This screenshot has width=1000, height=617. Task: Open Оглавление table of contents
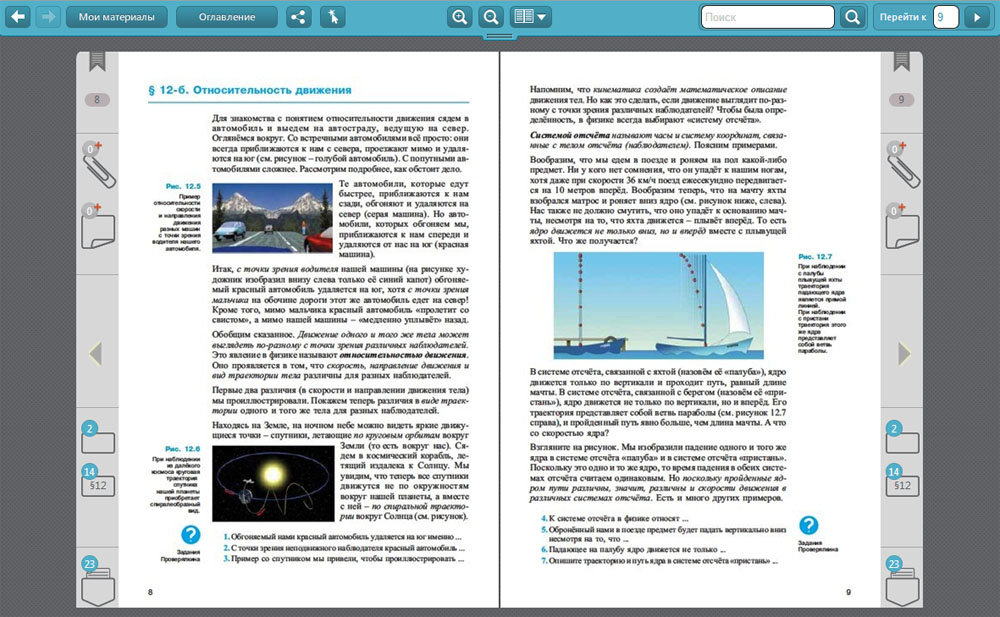226,17
